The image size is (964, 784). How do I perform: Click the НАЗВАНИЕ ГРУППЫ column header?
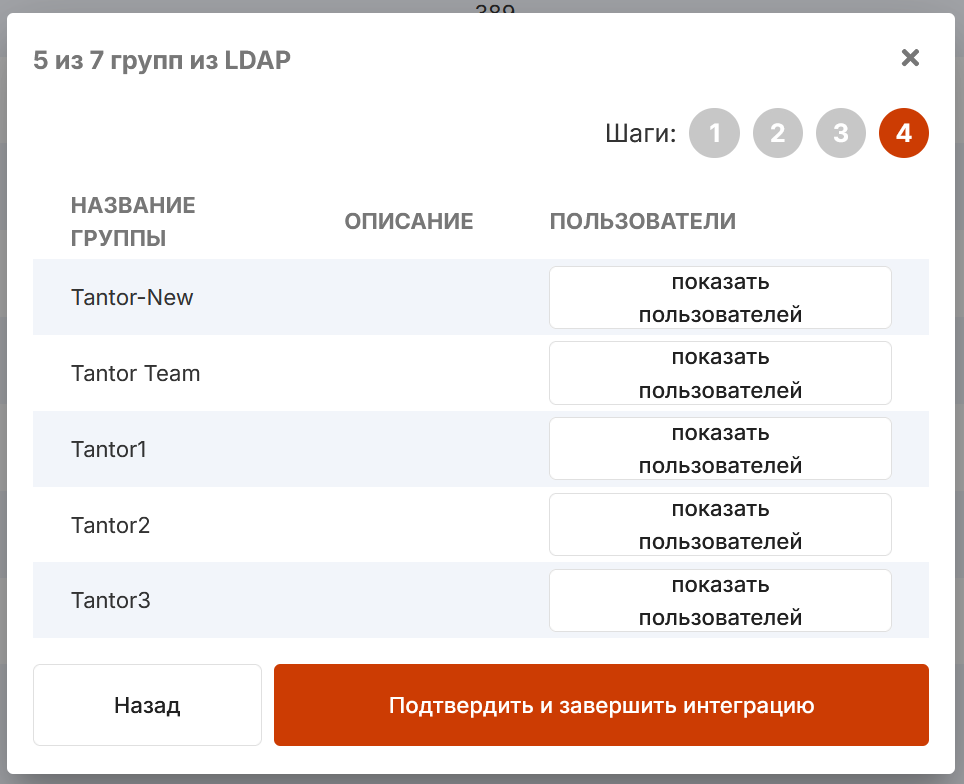(x=133, y=221)
